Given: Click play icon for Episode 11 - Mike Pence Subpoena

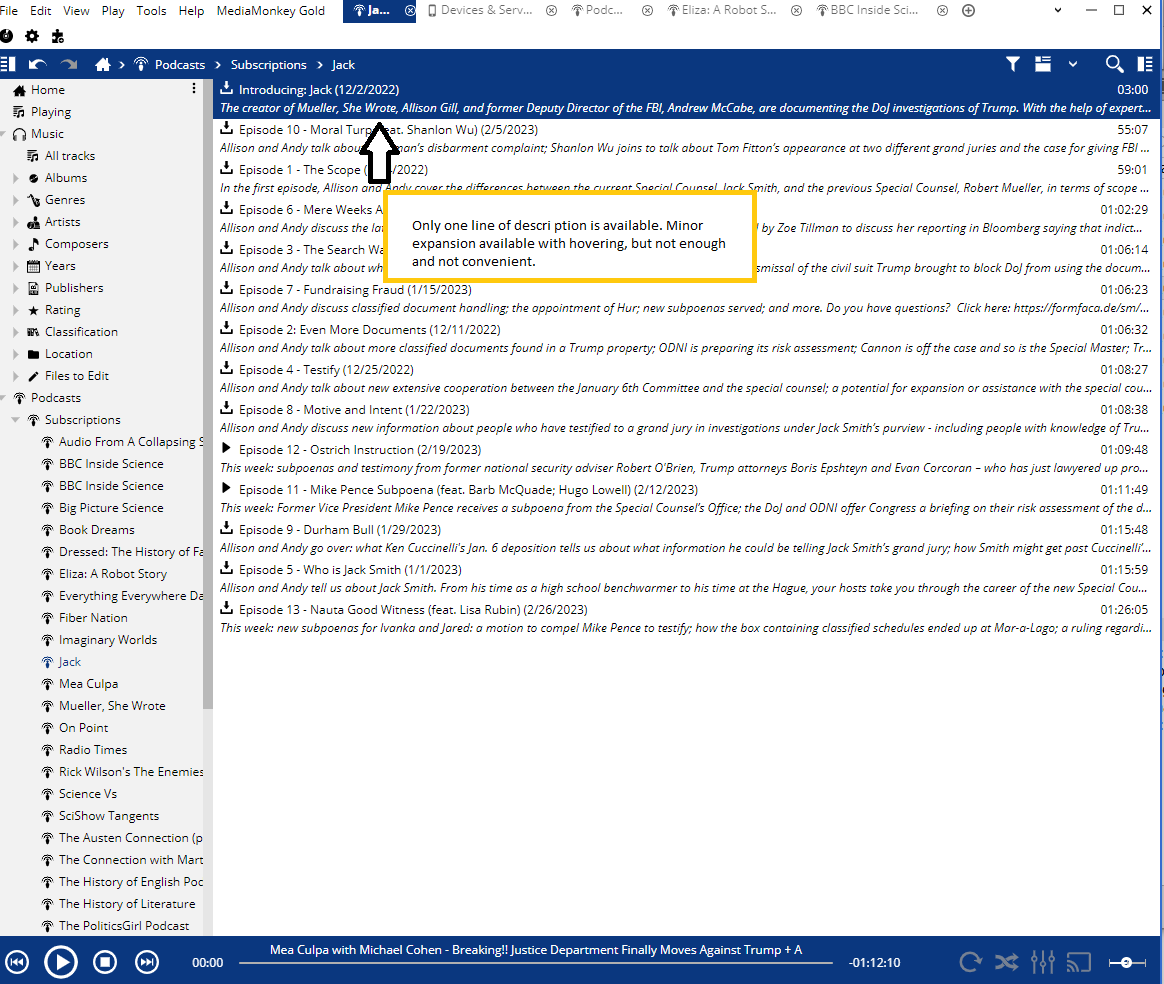Looking at the screenshot, I should click(x=226, y=488).
